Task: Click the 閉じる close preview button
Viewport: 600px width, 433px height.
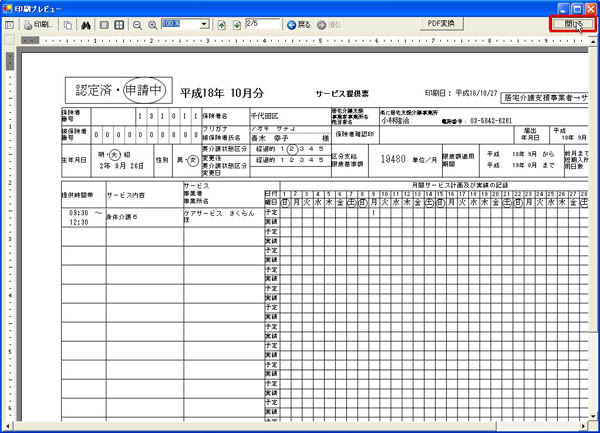Action: pos(573,24)
